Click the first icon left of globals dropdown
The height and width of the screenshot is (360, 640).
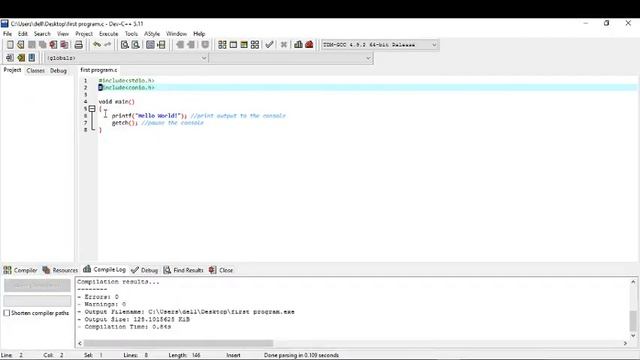10,58
